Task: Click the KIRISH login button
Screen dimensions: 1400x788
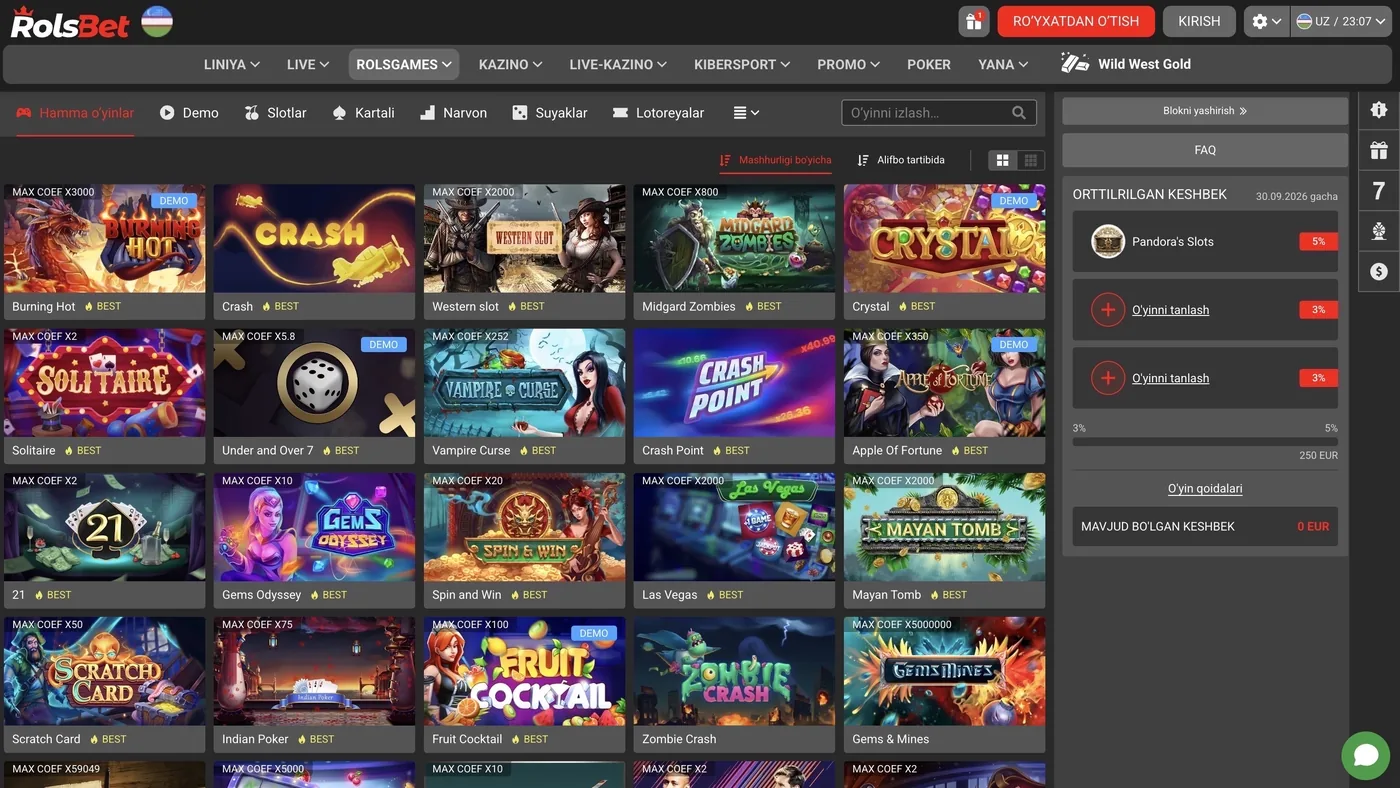Action: click(x=1199, y=21)
